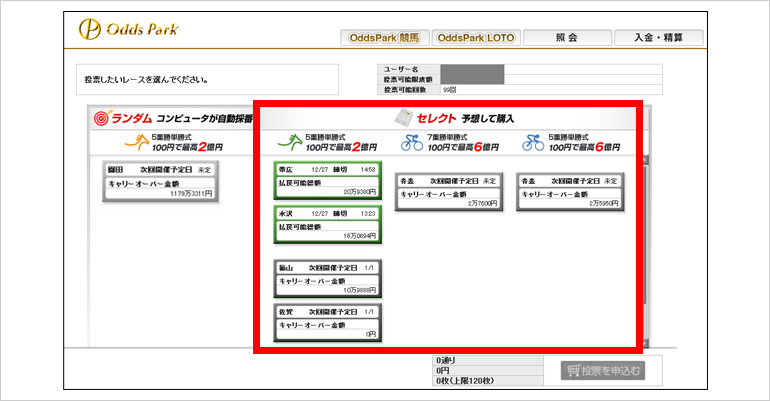
Task: Click the ユーザー名 label
Action: 401,69
